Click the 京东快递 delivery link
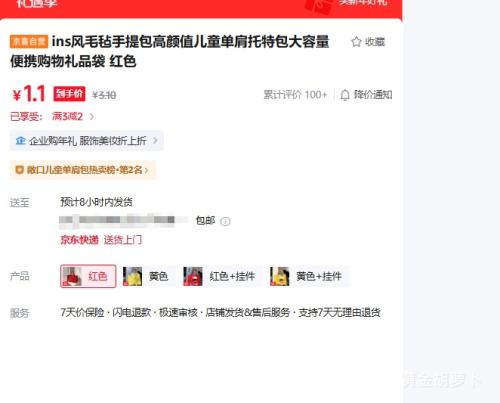500x403 pixels. point(79,240)
